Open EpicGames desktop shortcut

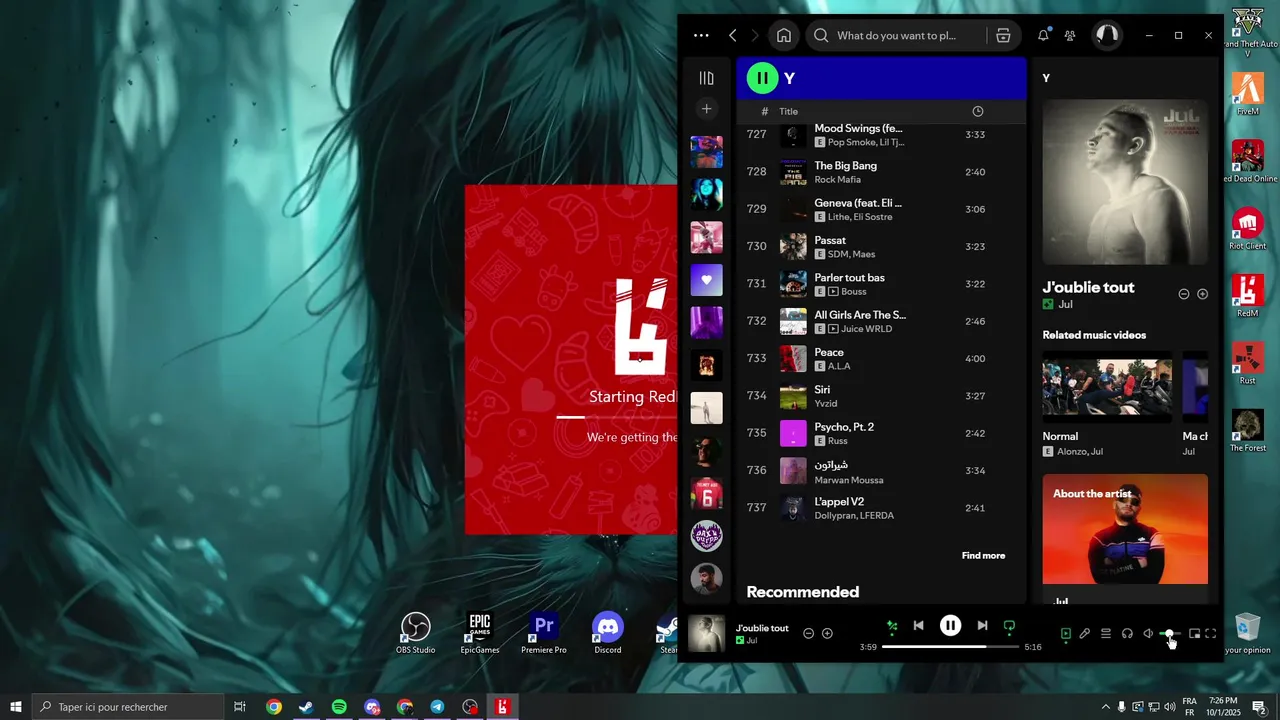(x=480, y=633)
